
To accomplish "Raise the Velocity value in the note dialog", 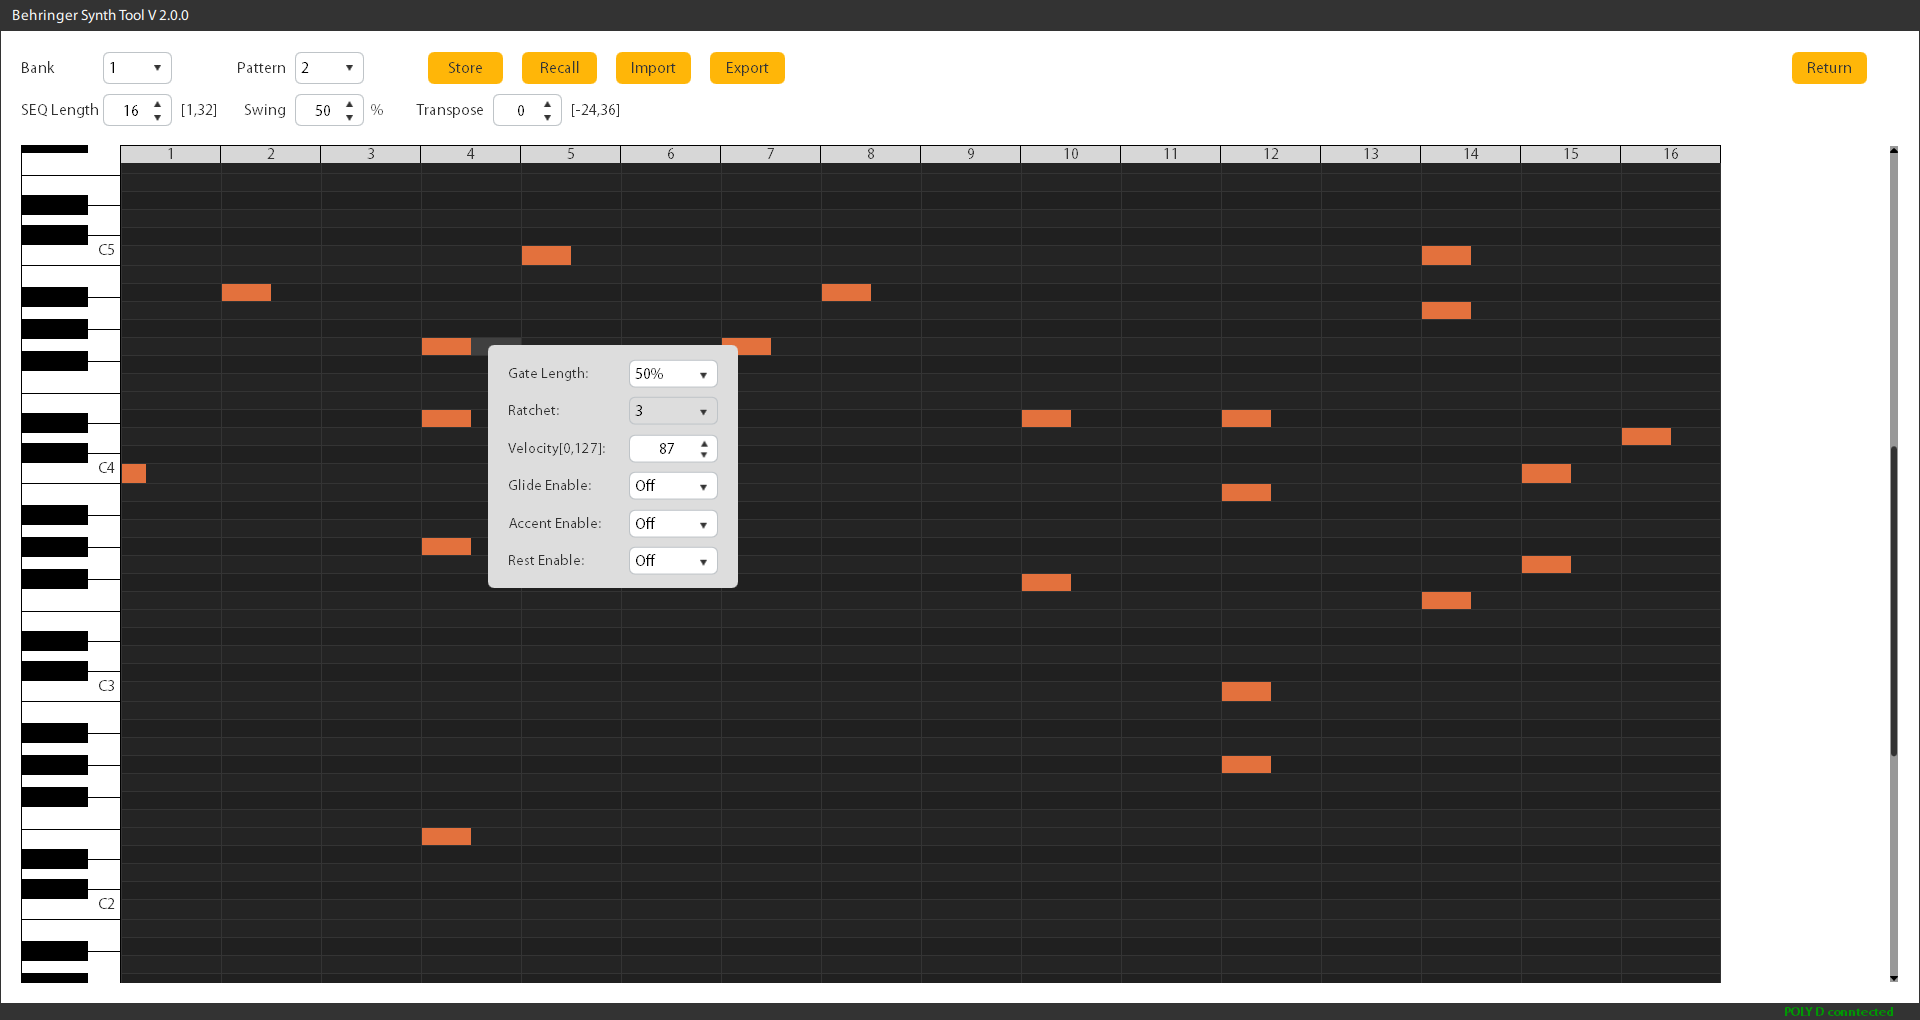I will [703, 442].
